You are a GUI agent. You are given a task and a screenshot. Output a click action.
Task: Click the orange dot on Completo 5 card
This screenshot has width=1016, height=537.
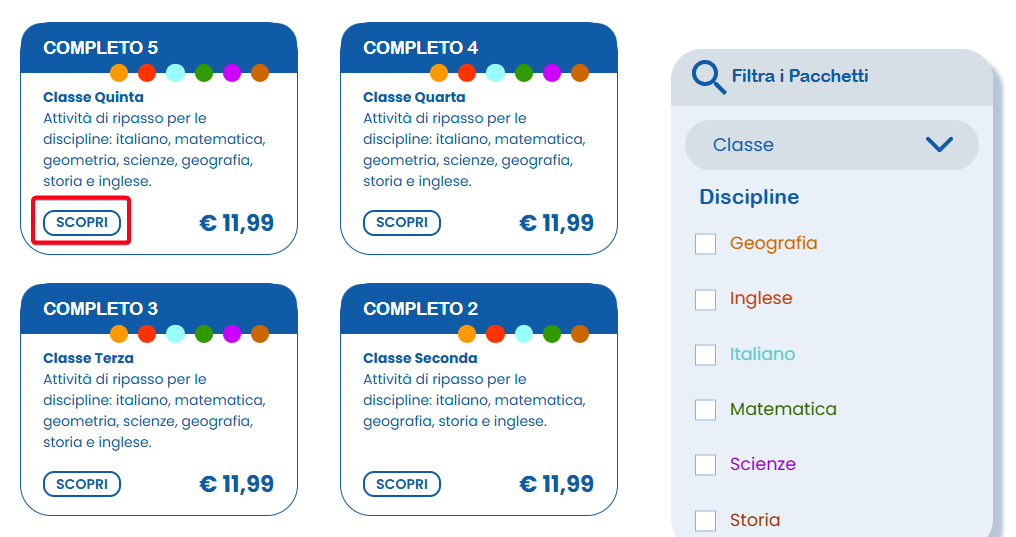click(119, 73)
